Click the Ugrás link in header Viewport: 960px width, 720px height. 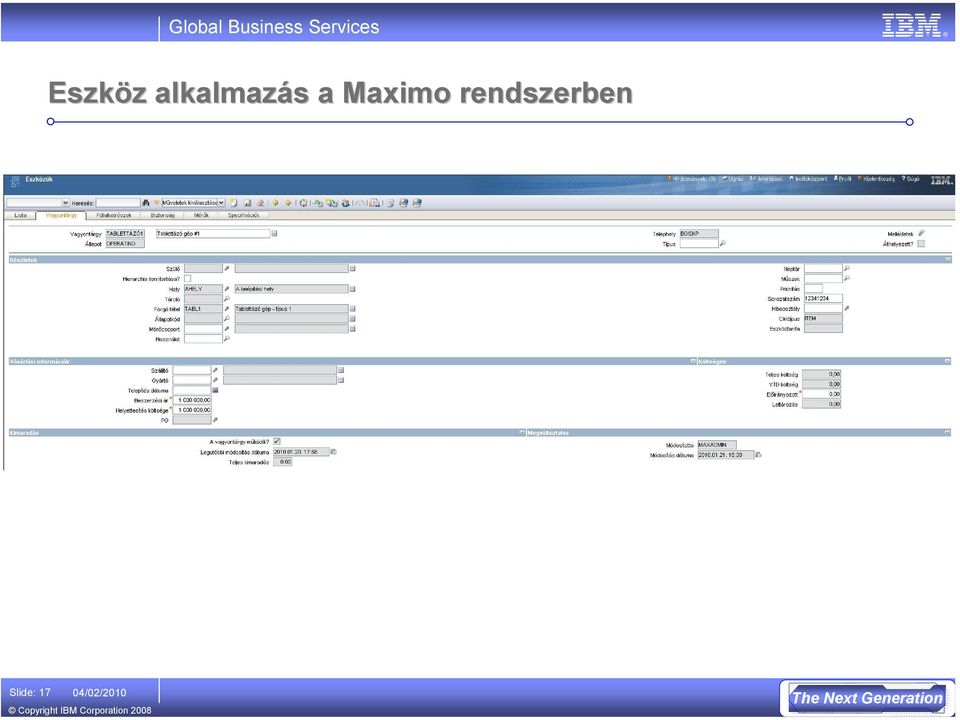[733, 179]
